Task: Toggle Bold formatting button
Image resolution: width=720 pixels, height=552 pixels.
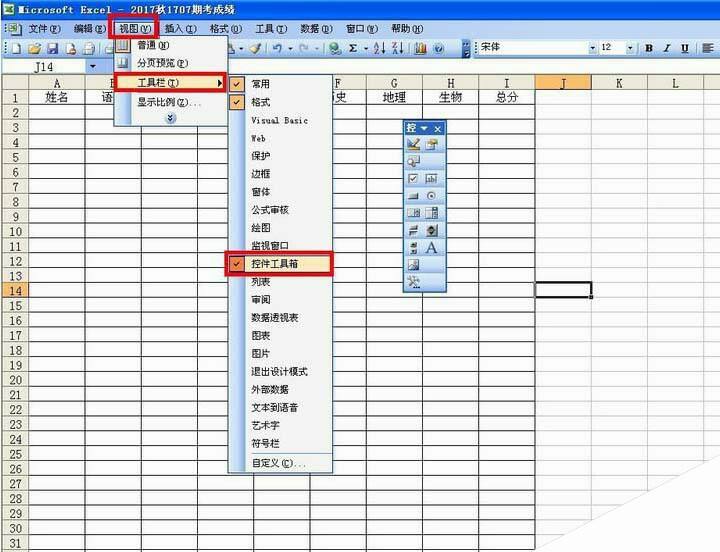Action: coord(649,48)
